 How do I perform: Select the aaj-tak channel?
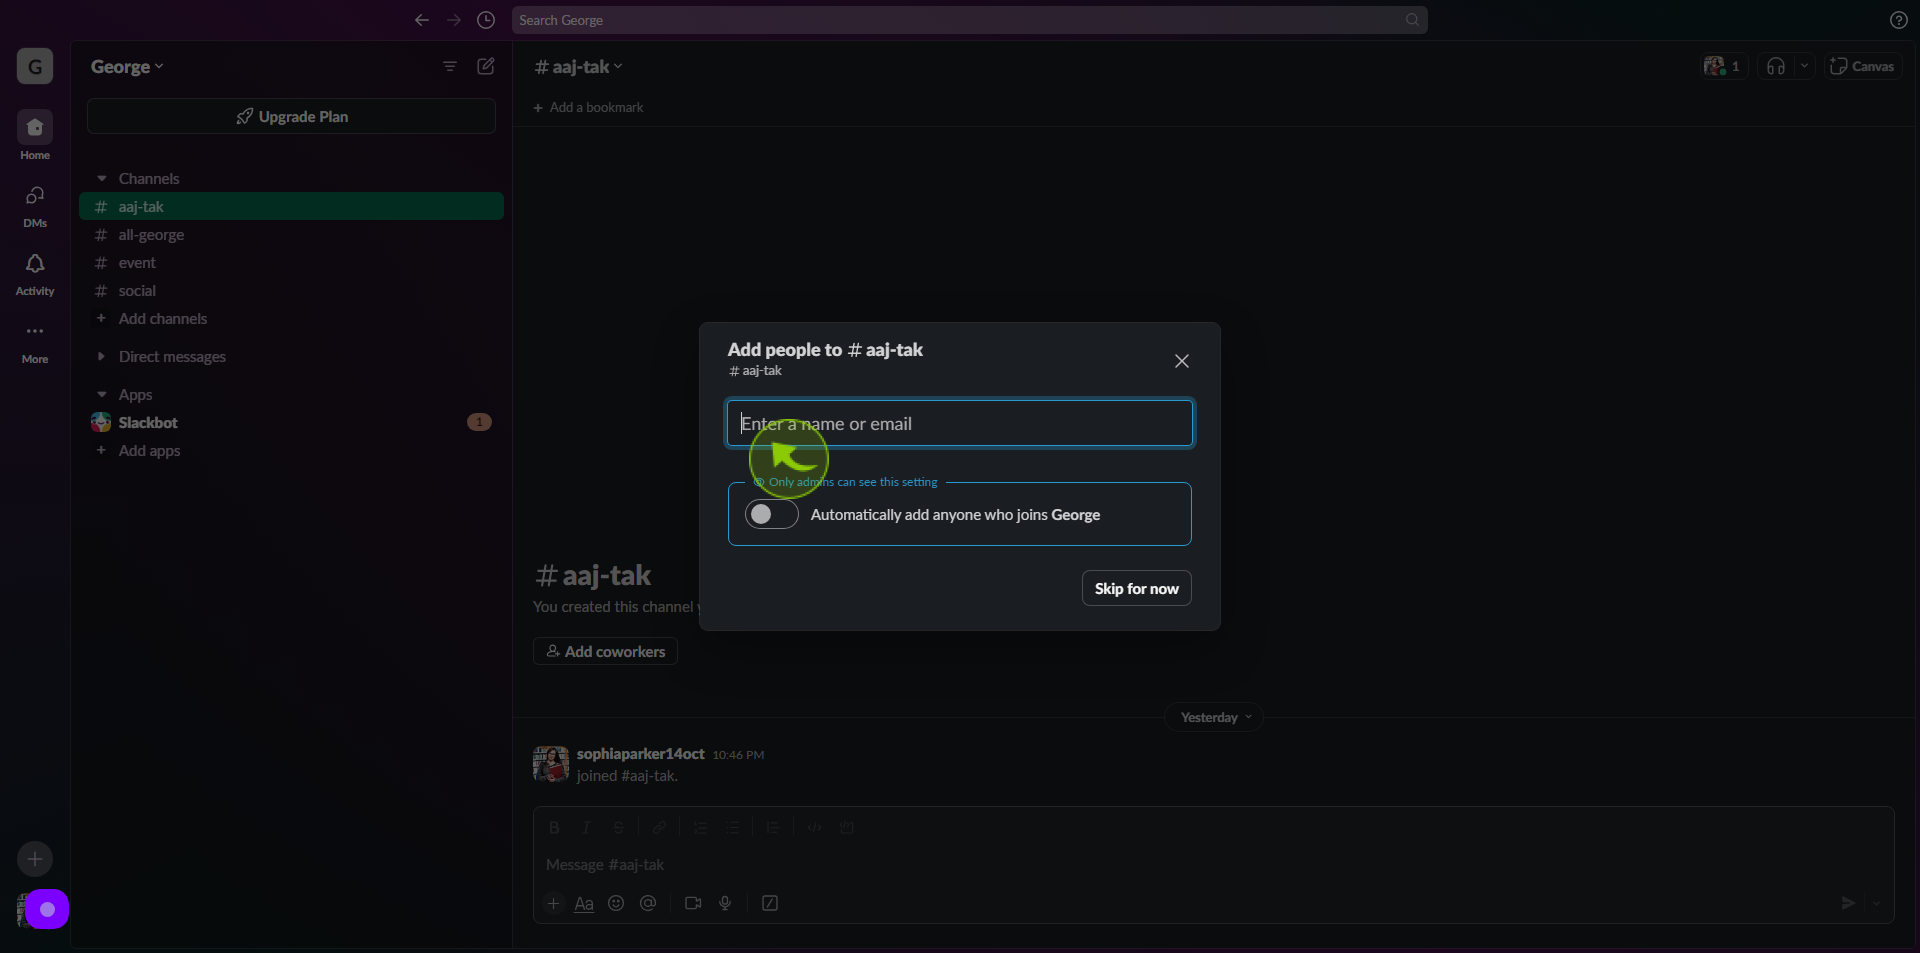[x=291, y=206]
